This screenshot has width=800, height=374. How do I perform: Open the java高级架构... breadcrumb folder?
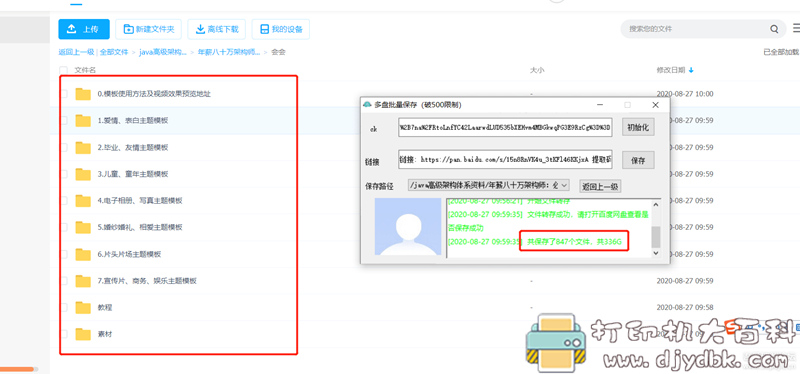163,52
